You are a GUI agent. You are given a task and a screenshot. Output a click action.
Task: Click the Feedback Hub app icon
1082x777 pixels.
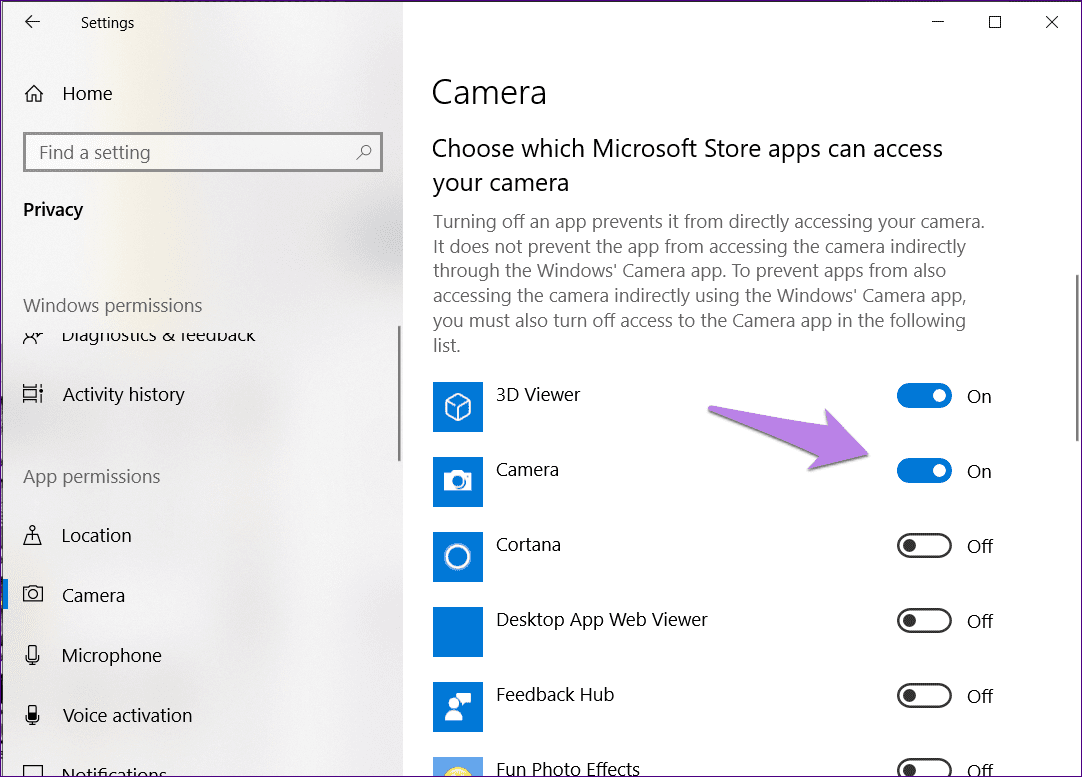pyautogui.click(x=458, y=707)
